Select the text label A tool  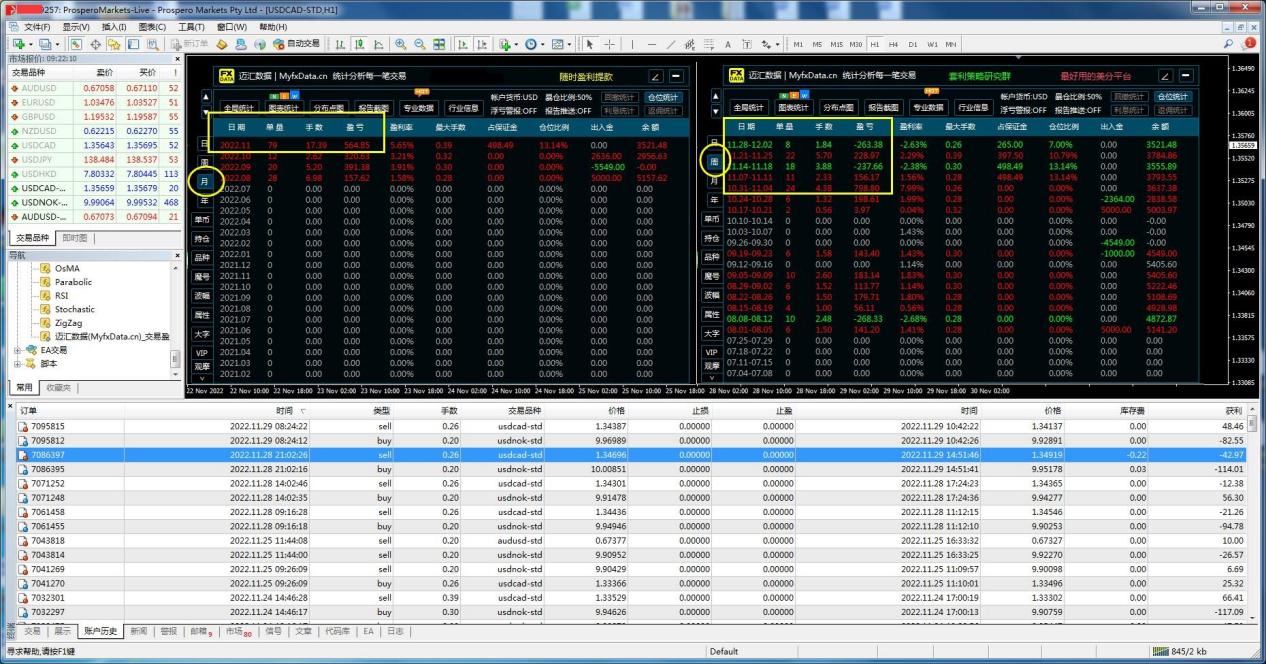728,44
